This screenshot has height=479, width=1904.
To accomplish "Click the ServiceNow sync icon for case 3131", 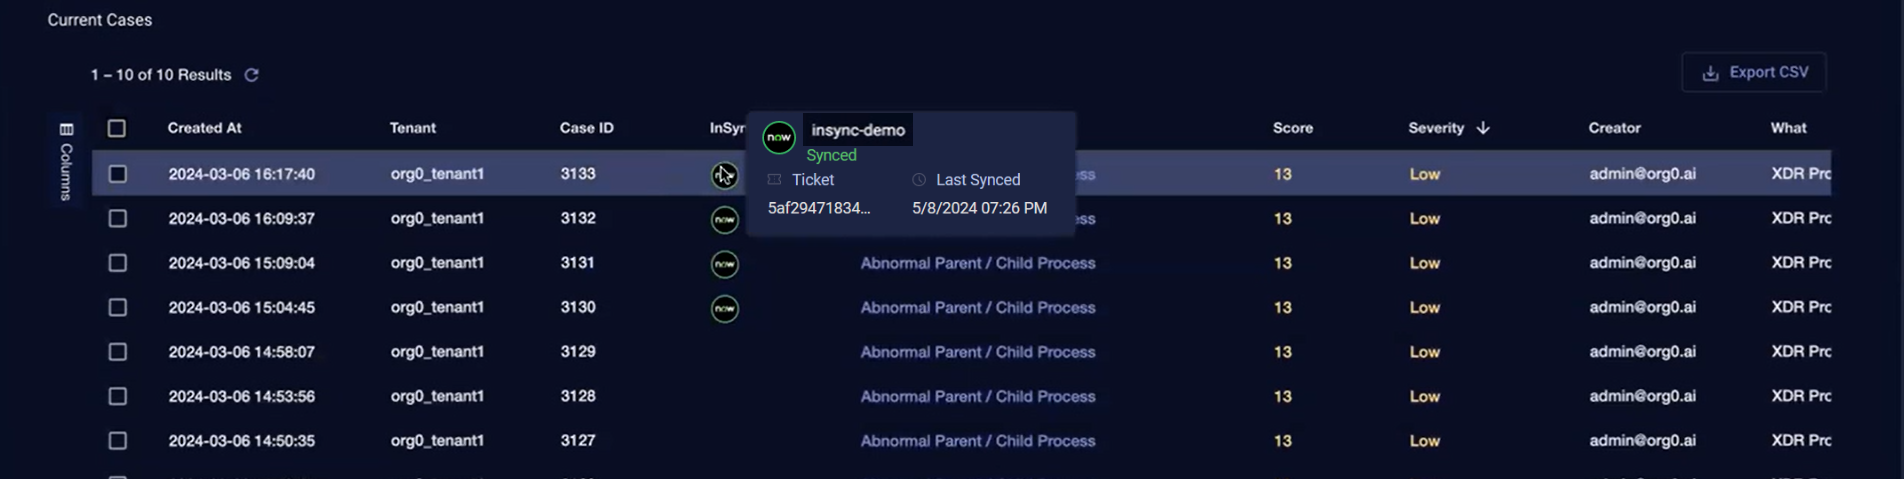I will coord(724,264).
